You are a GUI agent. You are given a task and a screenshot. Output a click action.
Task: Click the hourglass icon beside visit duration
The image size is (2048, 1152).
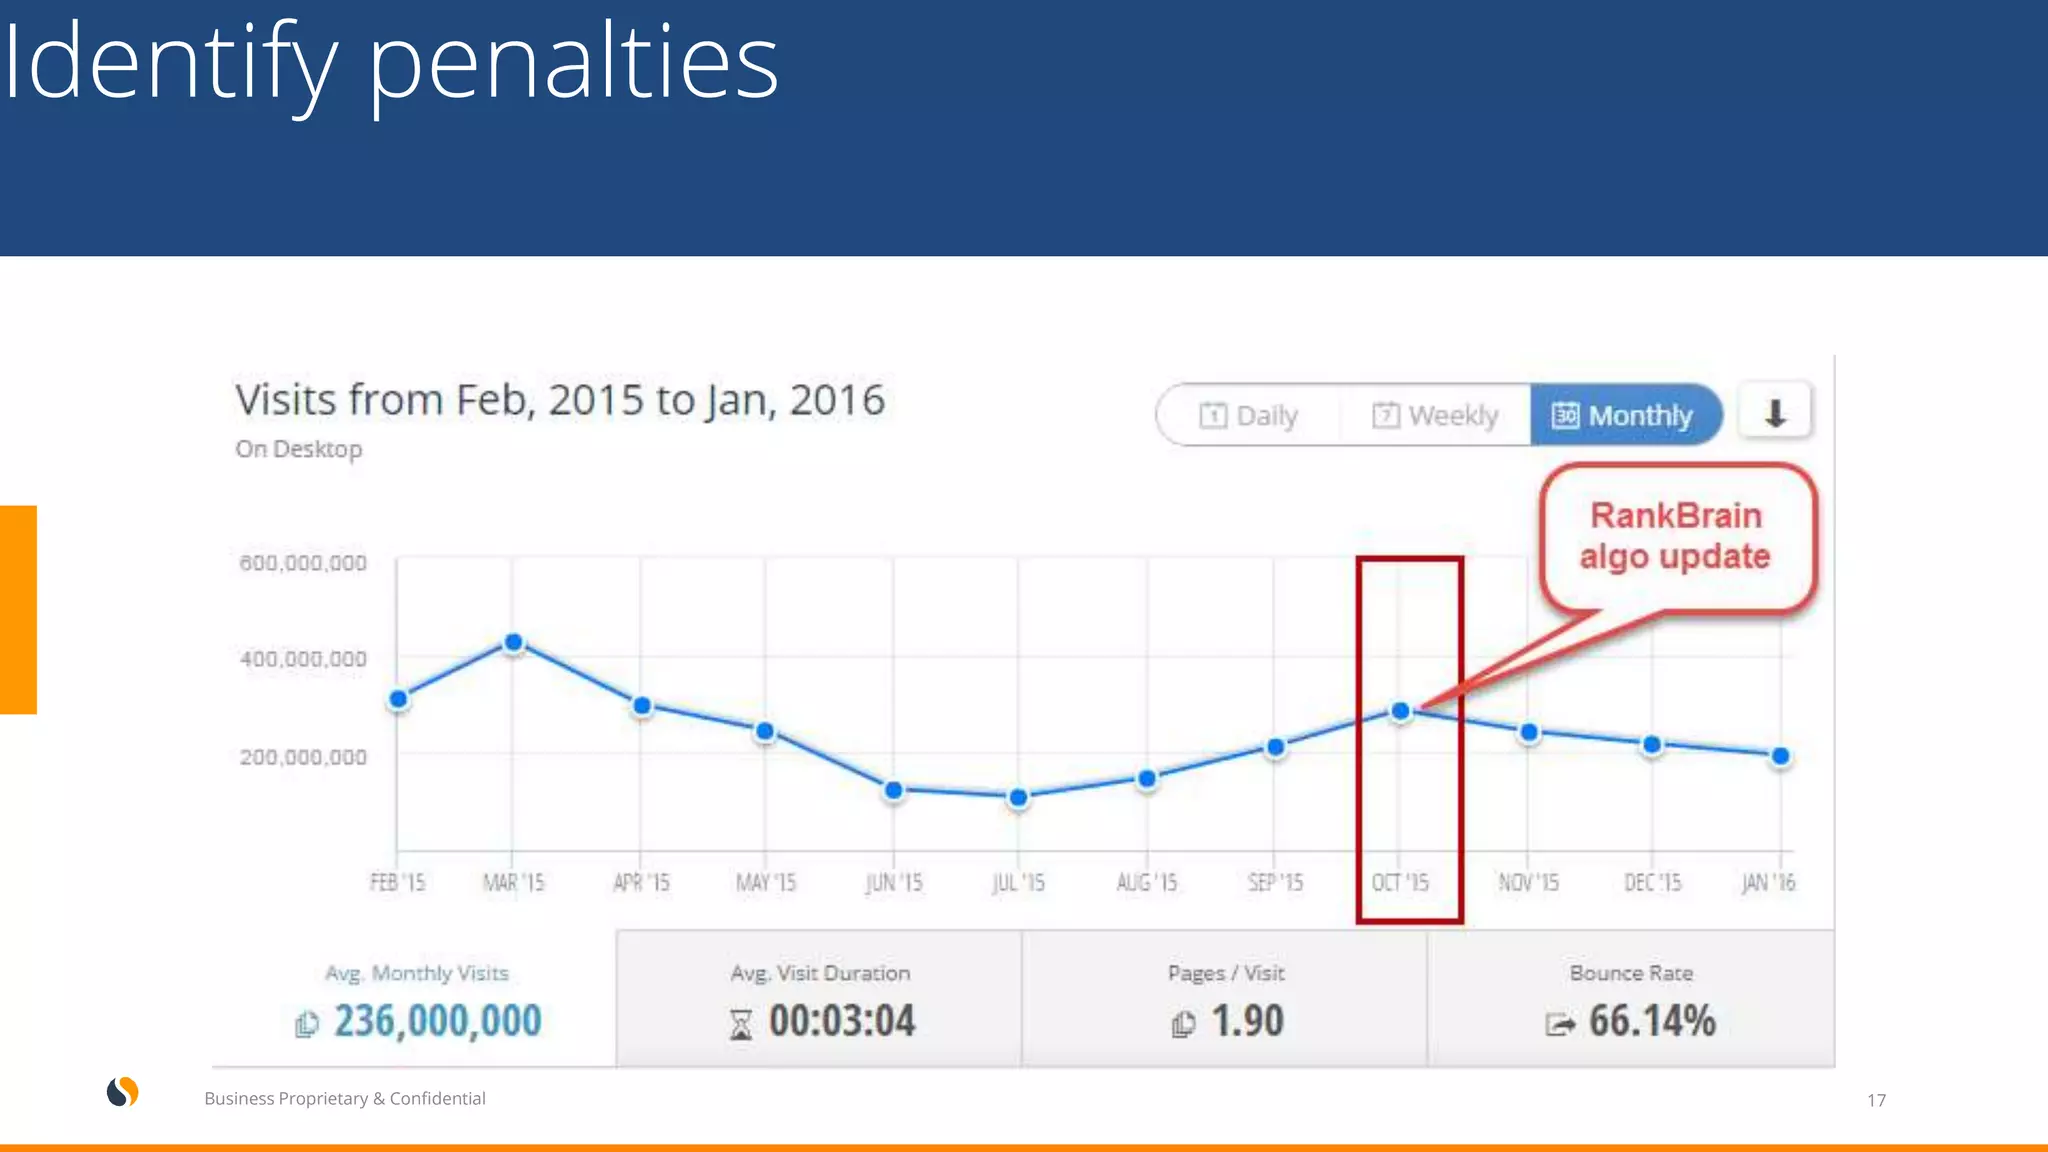741,1025
